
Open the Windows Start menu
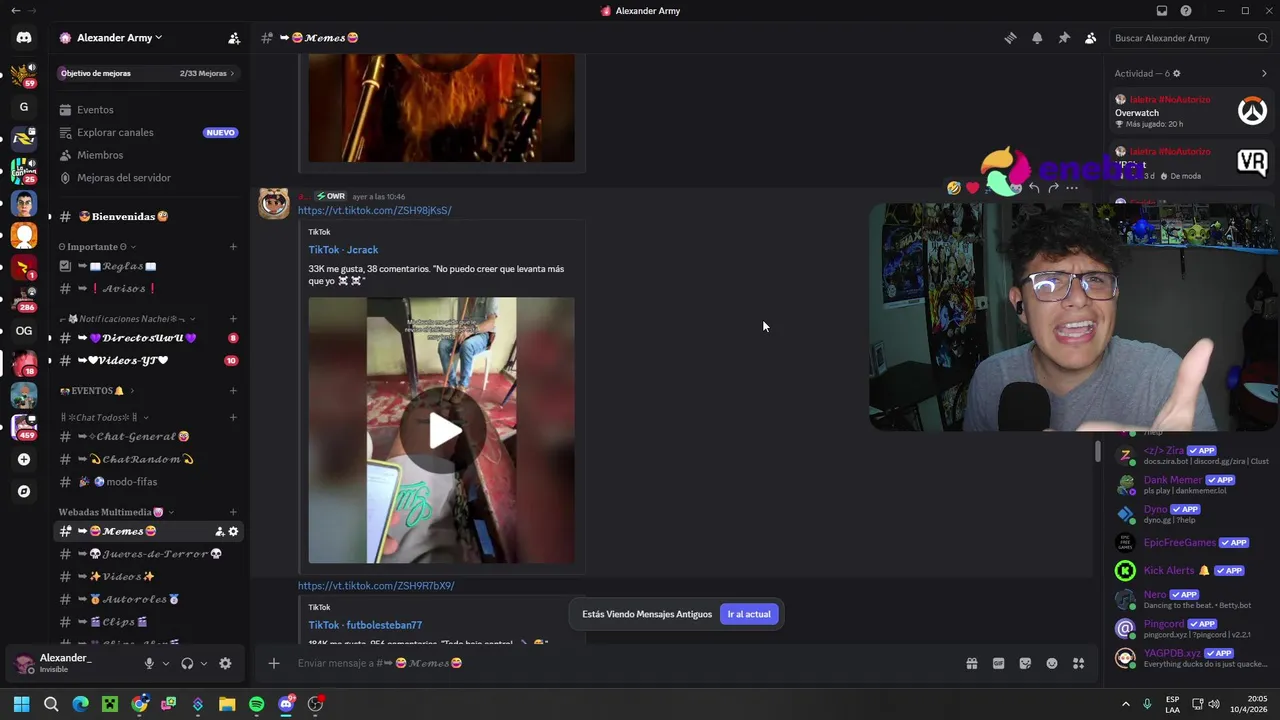click(21, 704)
